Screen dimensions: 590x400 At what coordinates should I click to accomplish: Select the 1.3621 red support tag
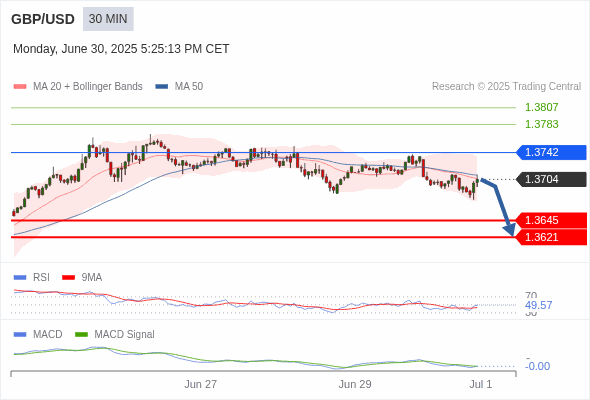tap(551, 237)
